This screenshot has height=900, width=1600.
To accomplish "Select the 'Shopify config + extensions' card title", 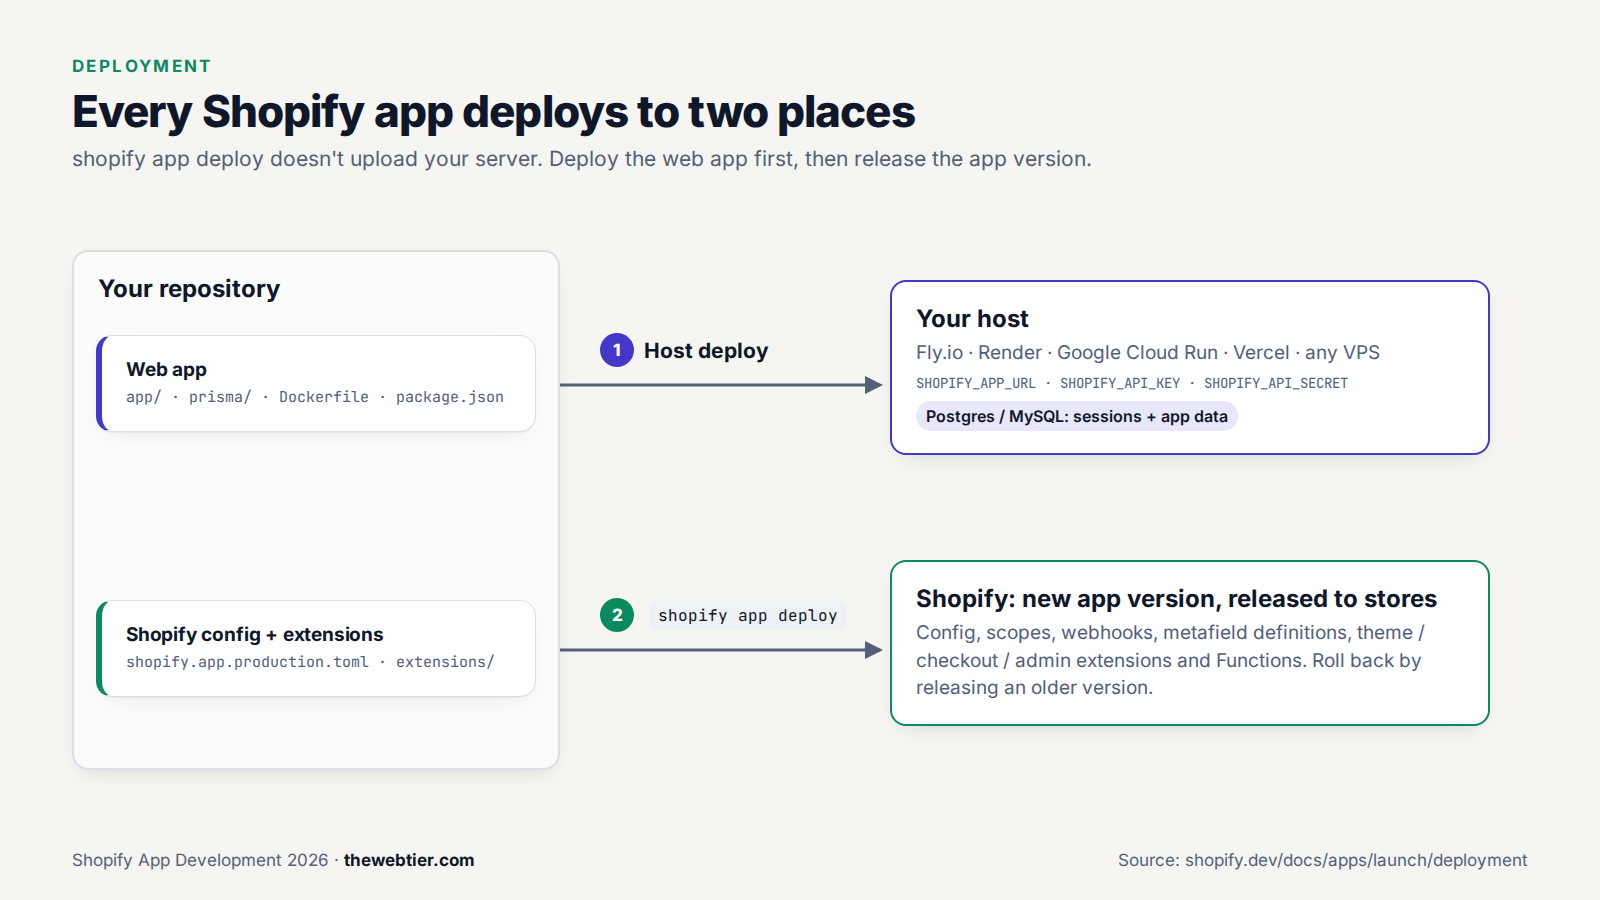I will [x=254, y=634].
